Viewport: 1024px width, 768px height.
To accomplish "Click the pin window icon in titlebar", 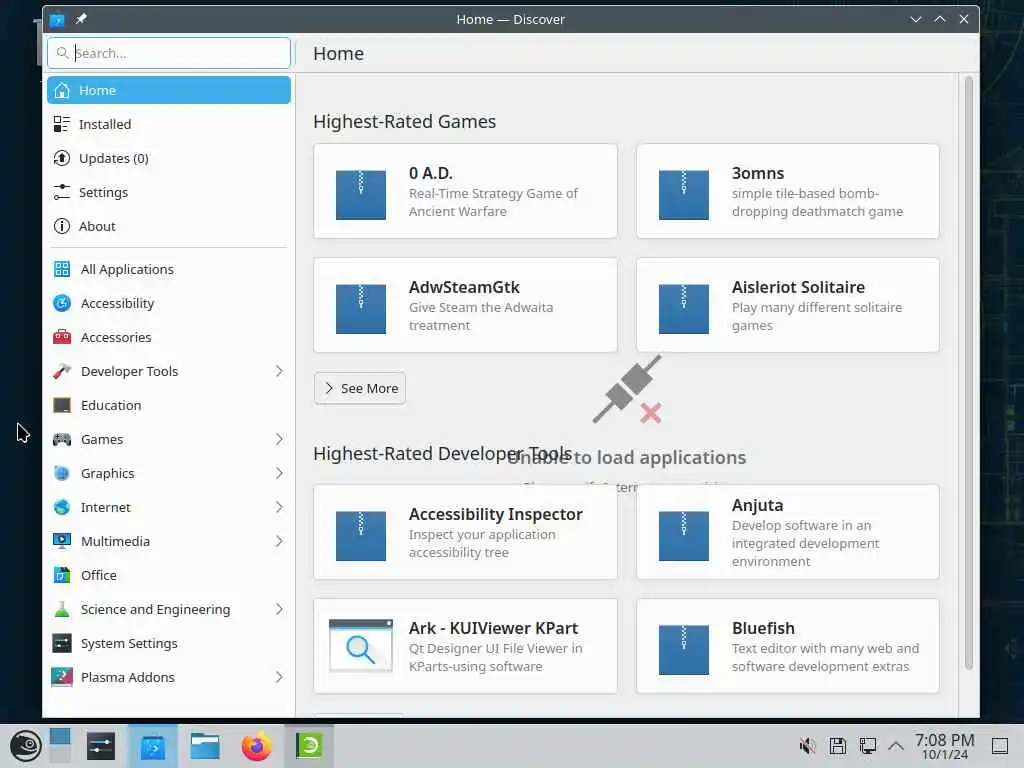I will (81, 19).
